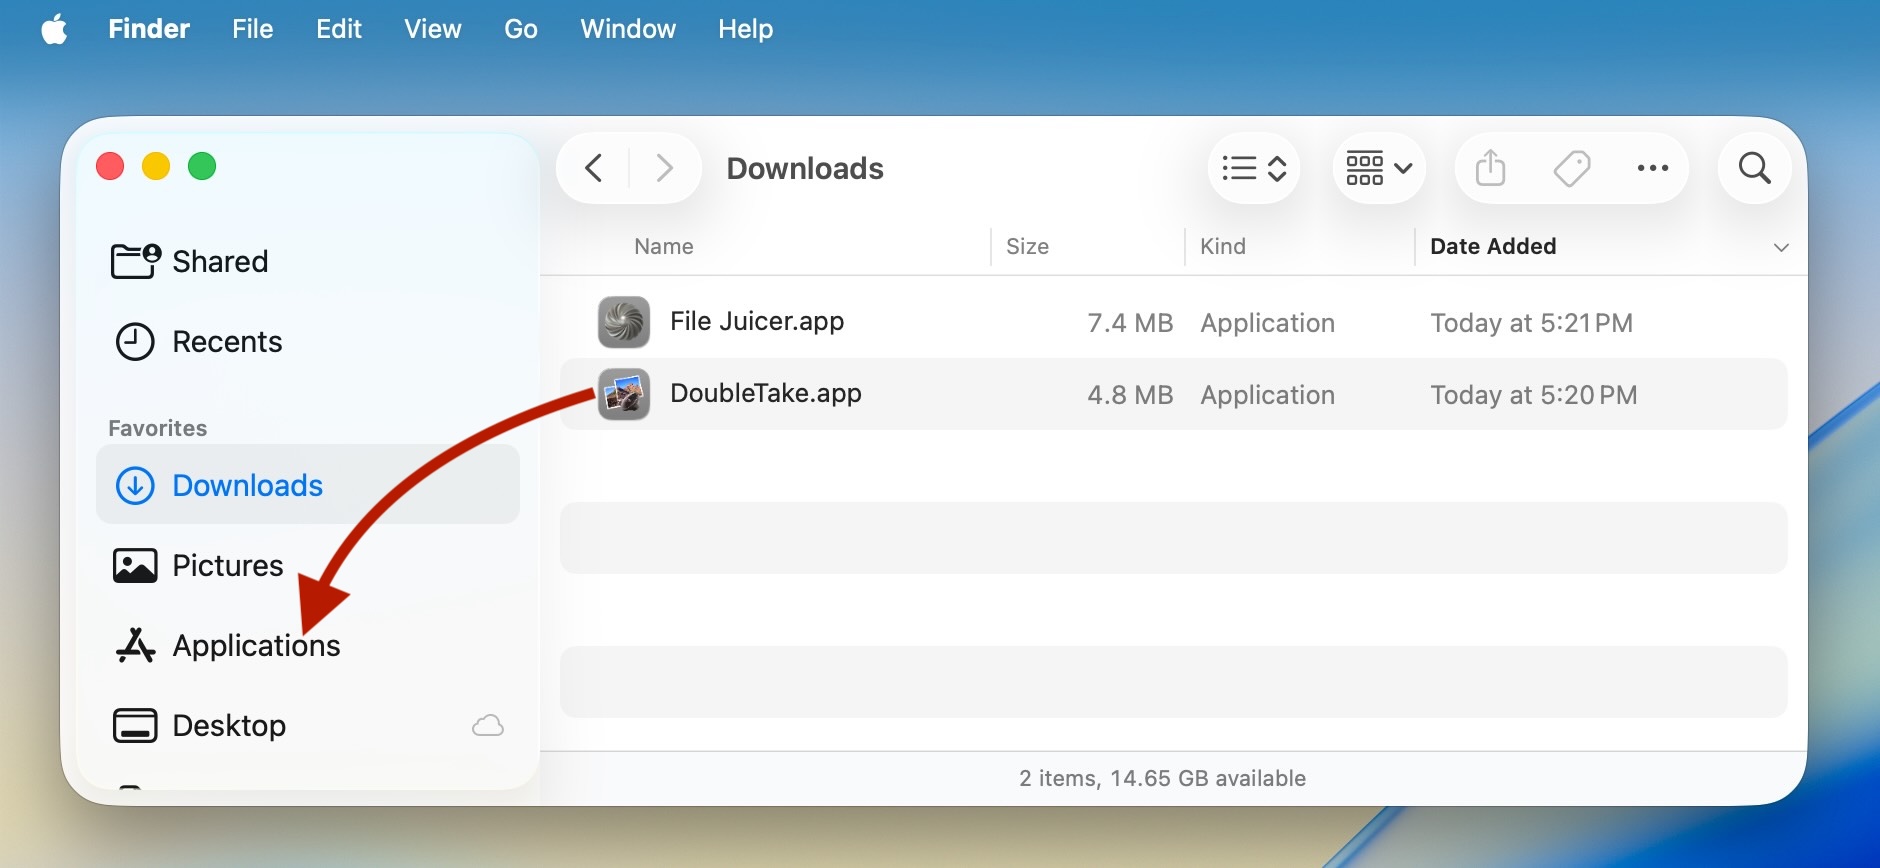1880x868 pixels.
Task: Toggle sort order arrow in Date Added
Action: 1781,247
